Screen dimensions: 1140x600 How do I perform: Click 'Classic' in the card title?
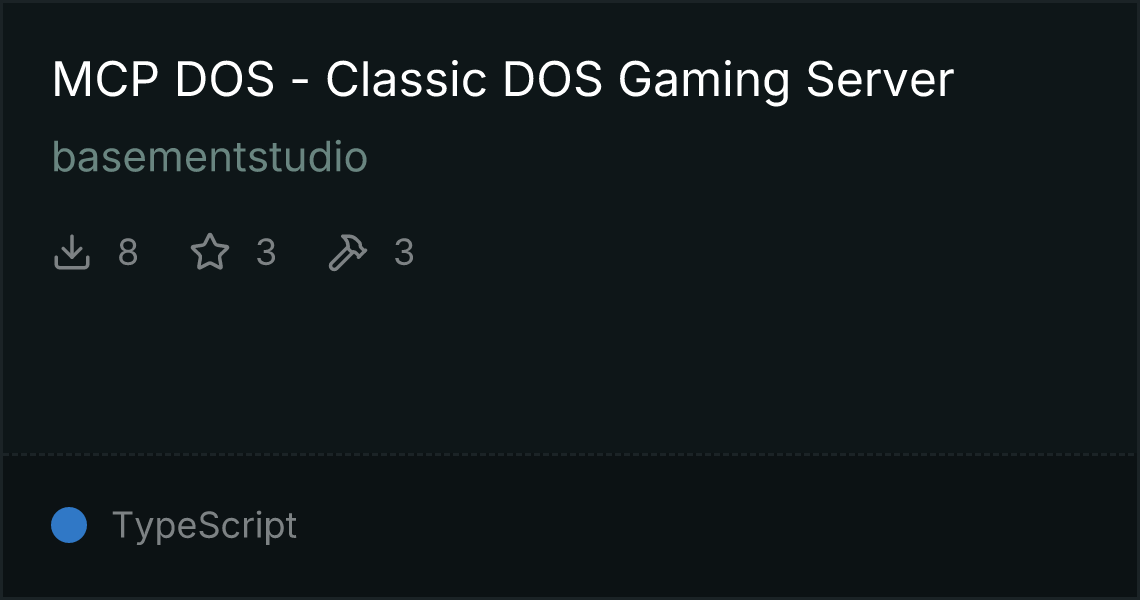(406, 79)
